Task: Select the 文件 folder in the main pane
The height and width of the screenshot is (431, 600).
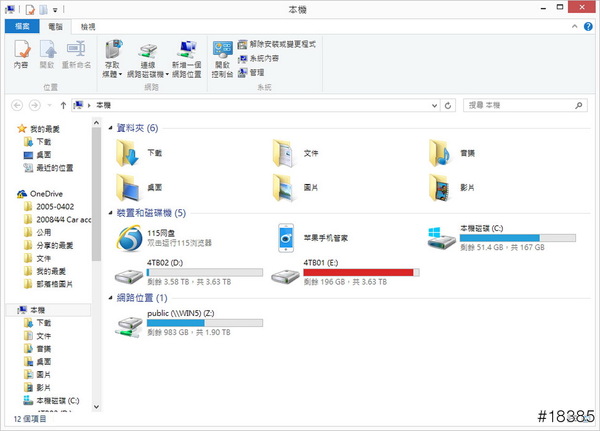Action: 296,153
